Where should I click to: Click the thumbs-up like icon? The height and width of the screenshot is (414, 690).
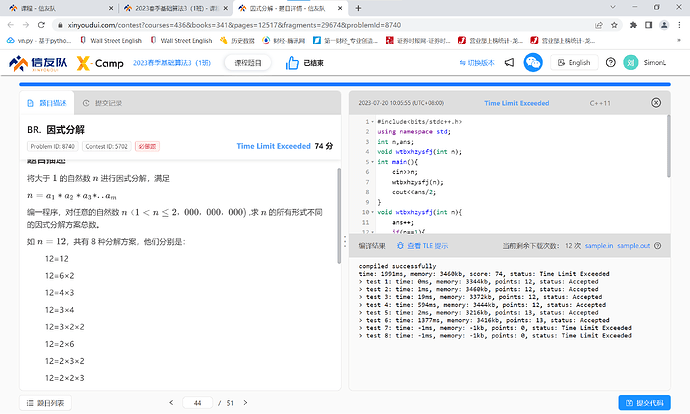tap(292, 63)
